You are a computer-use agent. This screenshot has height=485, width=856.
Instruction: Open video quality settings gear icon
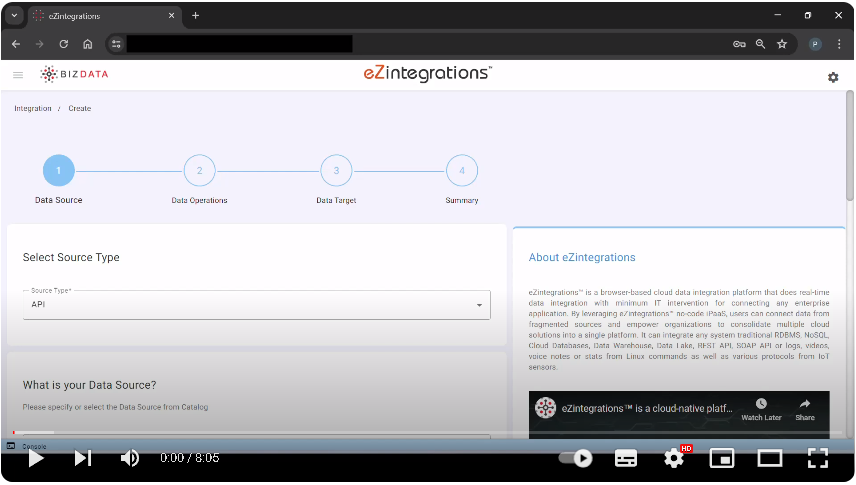click(x=674, y=458)
